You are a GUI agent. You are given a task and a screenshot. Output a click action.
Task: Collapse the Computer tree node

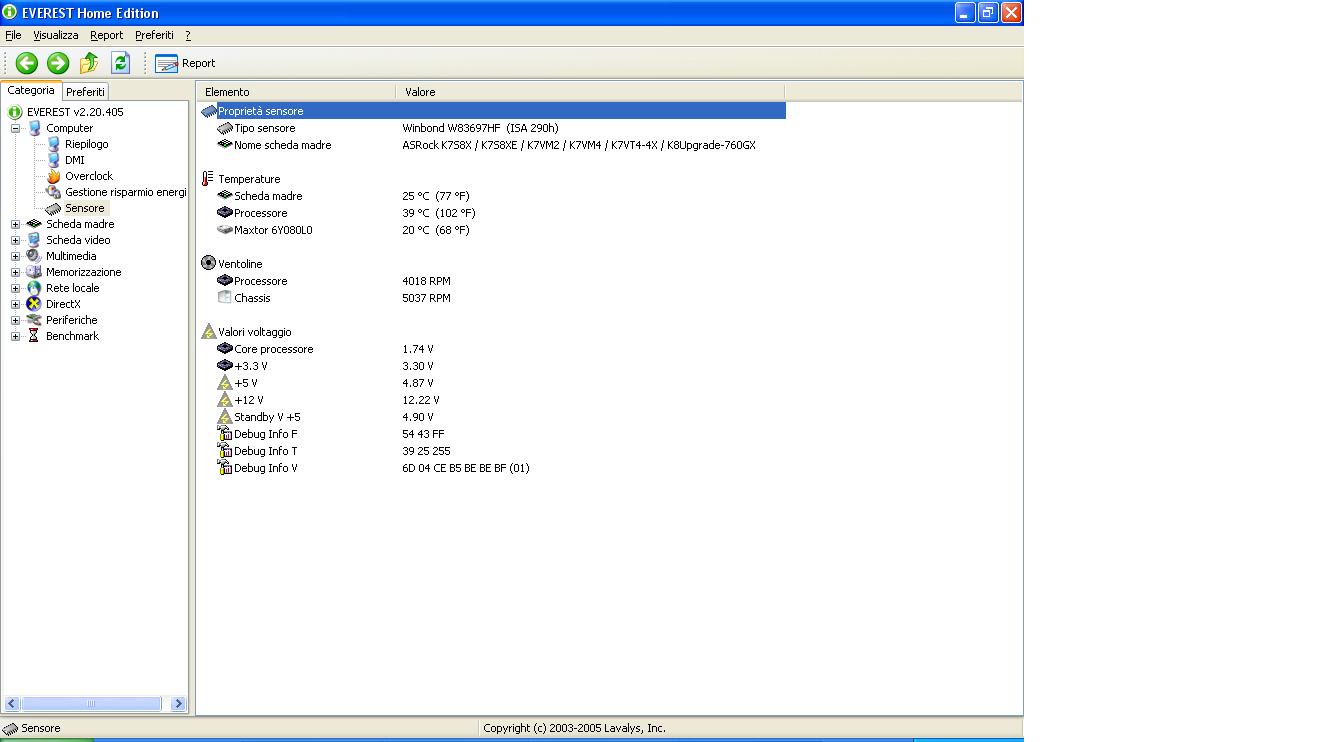(15, 128)
